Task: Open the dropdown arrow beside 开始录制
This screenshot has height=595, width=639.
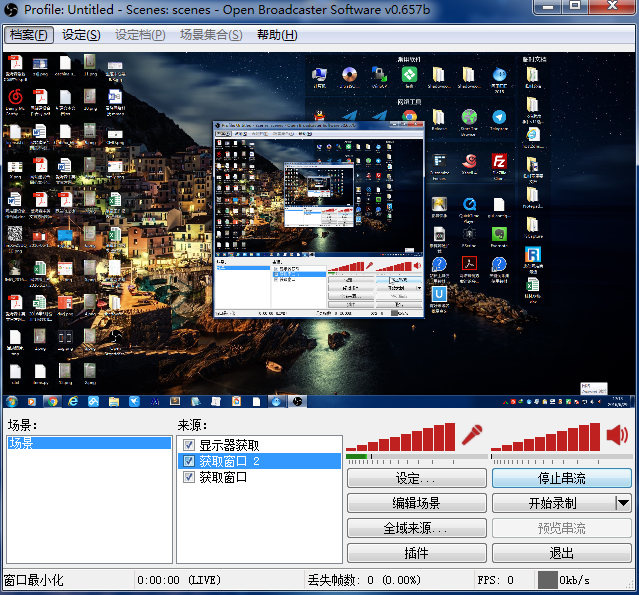Action: tap(623, 503)
